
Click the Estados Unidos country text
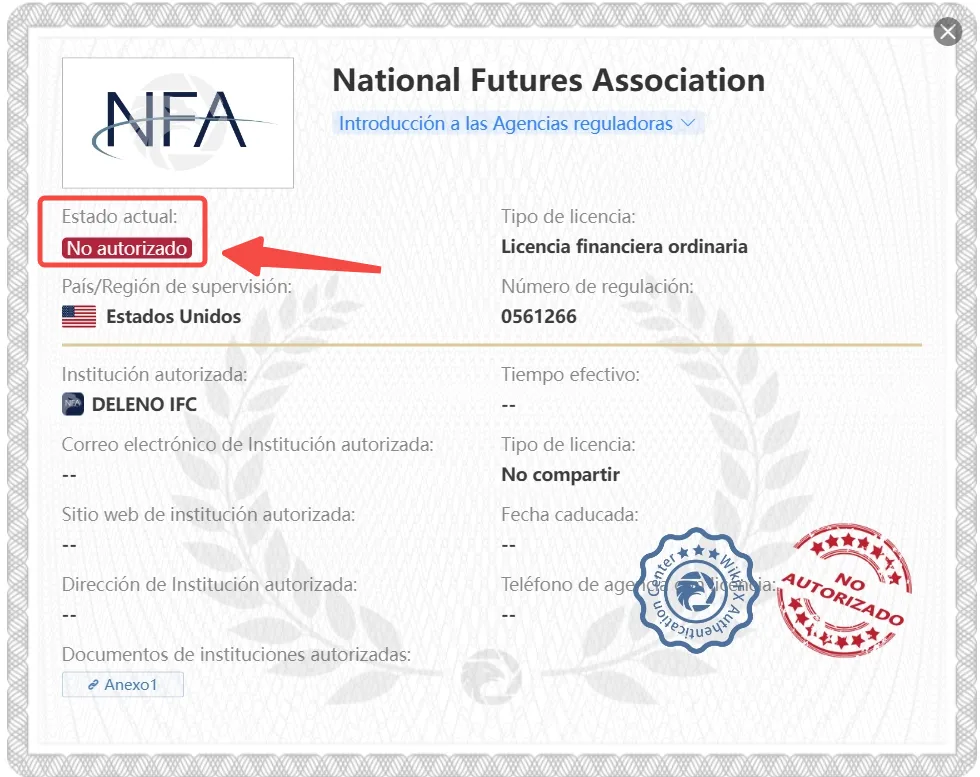pos(174,316)
